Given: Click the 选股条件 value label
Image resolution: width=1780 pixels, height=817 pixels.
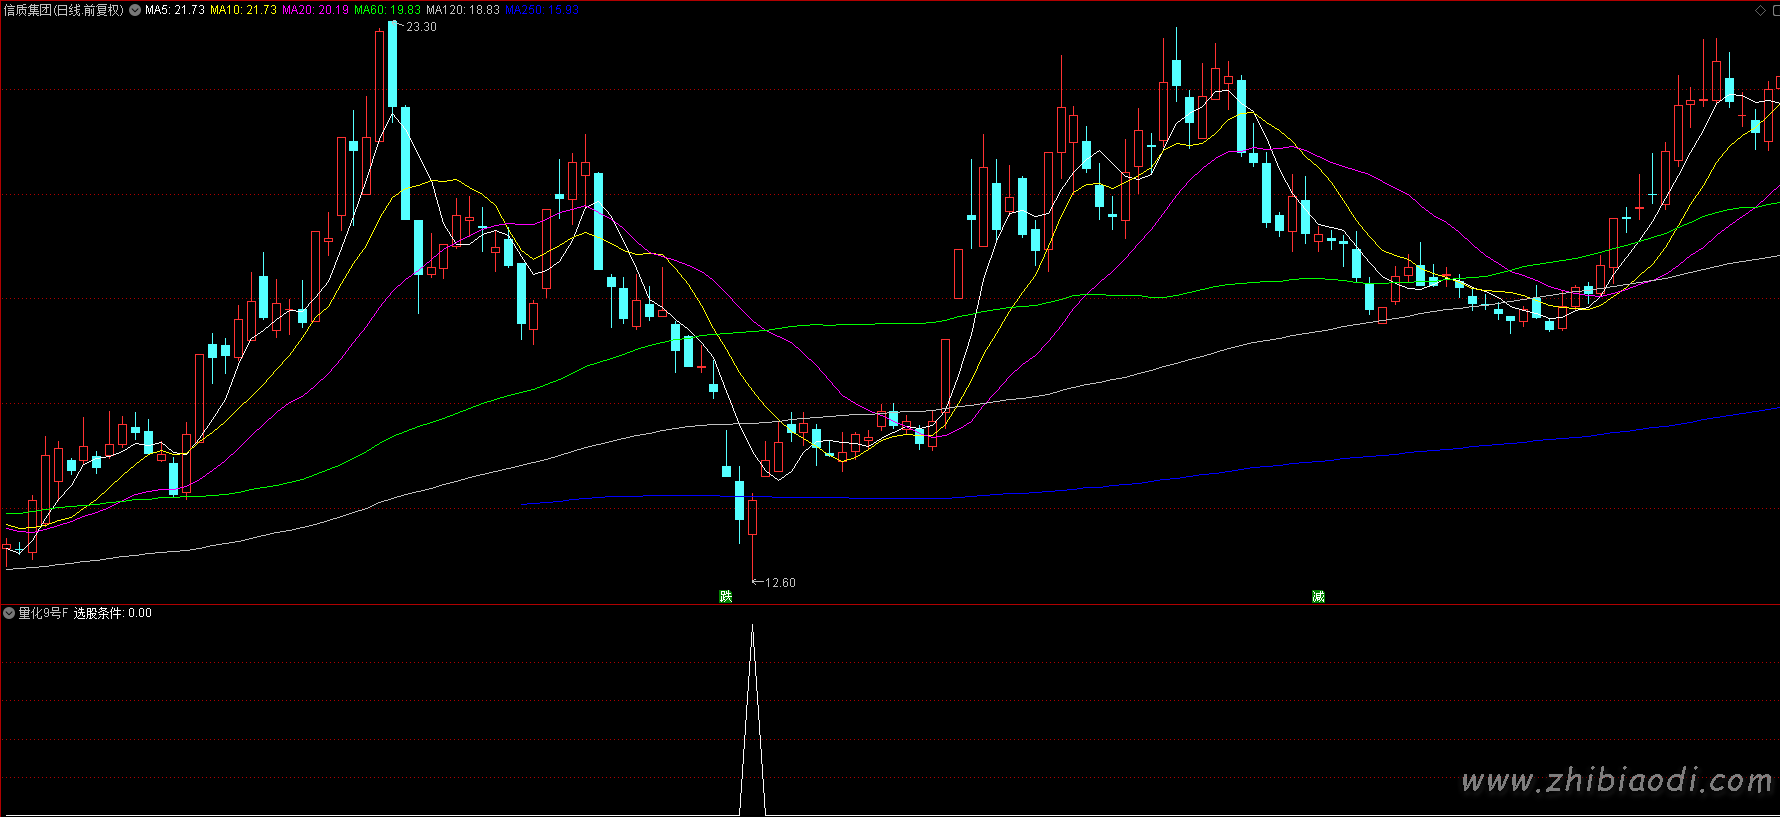Looking at the screenshot, I should coord(112,613).
